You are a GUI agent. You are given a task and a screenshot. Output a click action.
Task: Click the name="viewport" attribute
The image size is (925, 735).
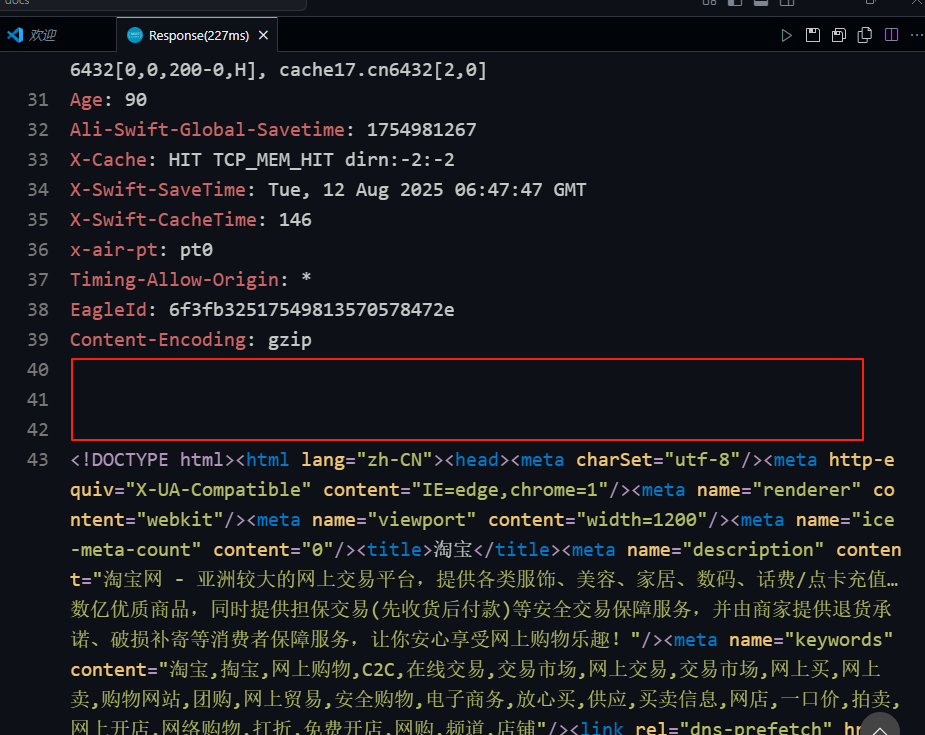(x=394, y=520)
